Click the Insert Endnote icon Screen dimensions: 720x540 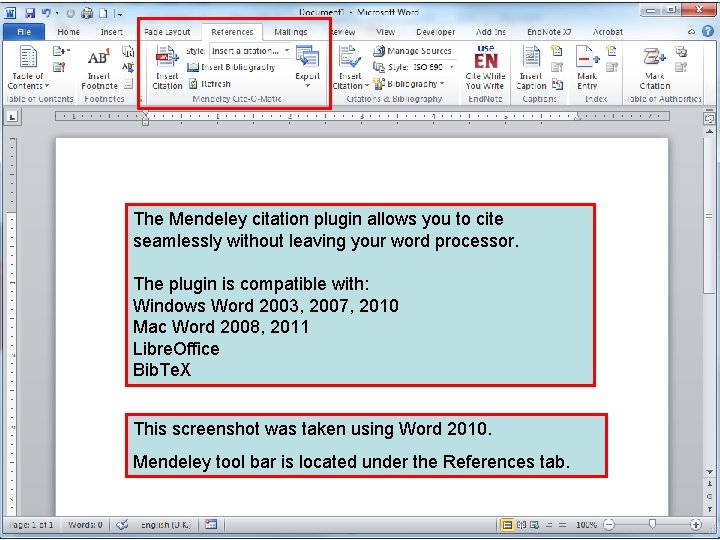point(128,51)
